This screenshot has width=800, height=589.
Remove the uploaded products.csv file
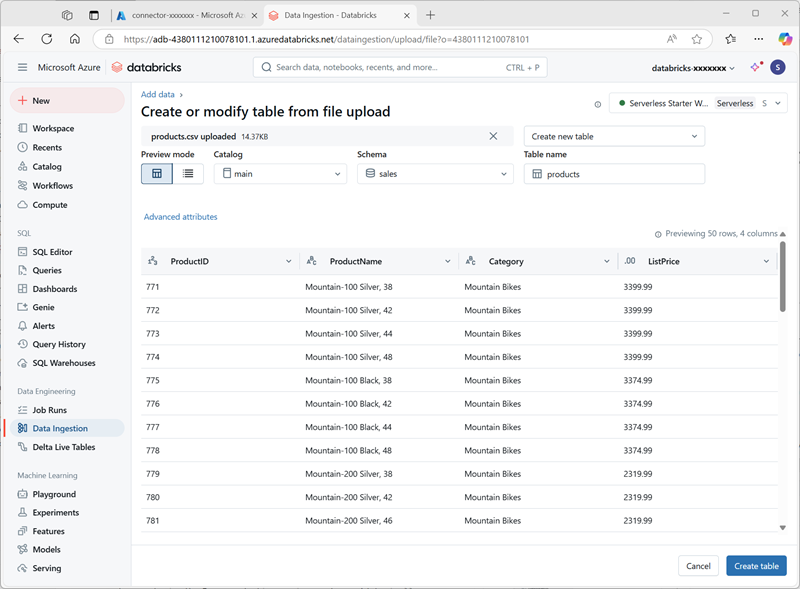pos(493,136)
